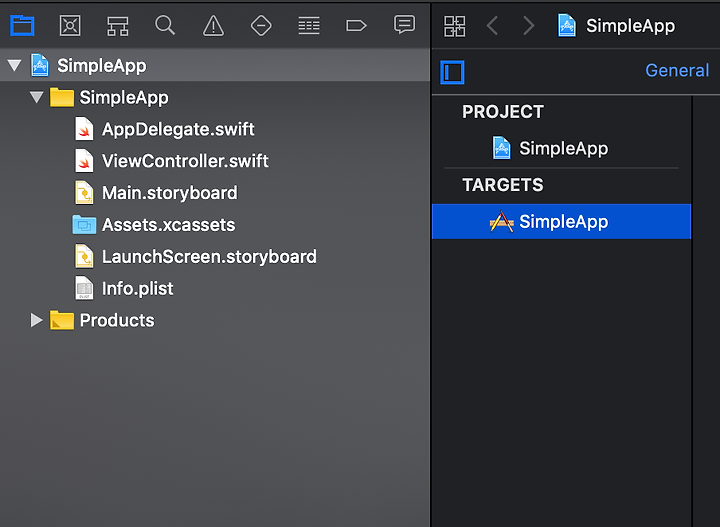Open Info.plist file

pos(137,288)
